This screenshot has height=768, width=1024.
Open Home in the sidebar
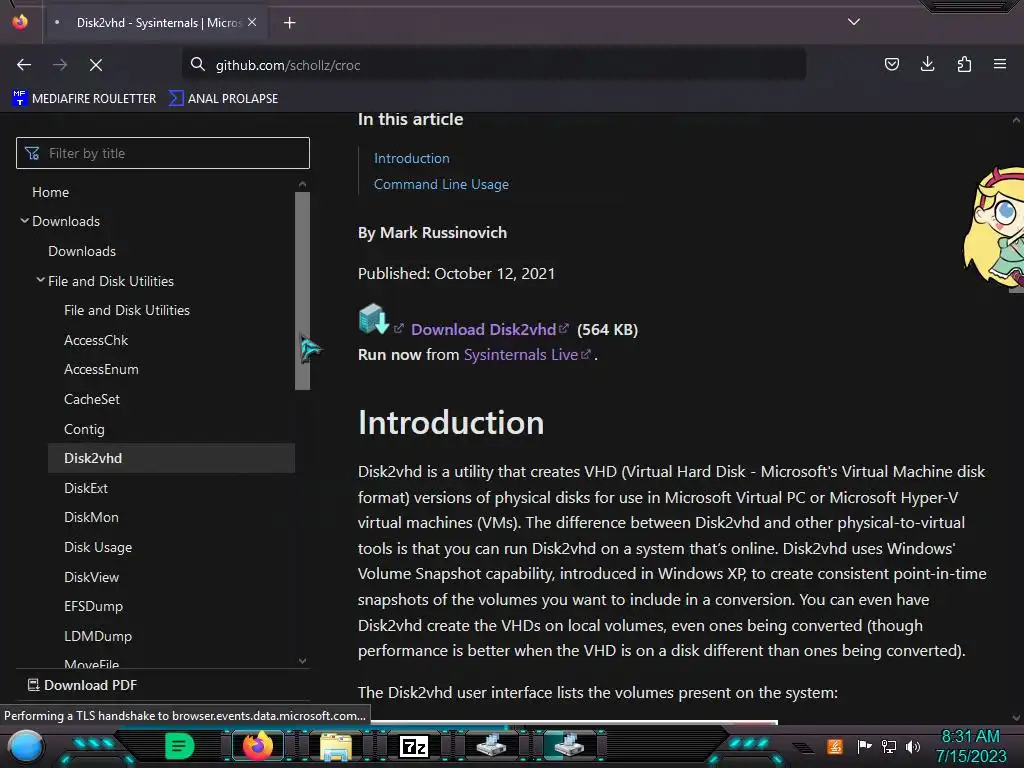50,192
